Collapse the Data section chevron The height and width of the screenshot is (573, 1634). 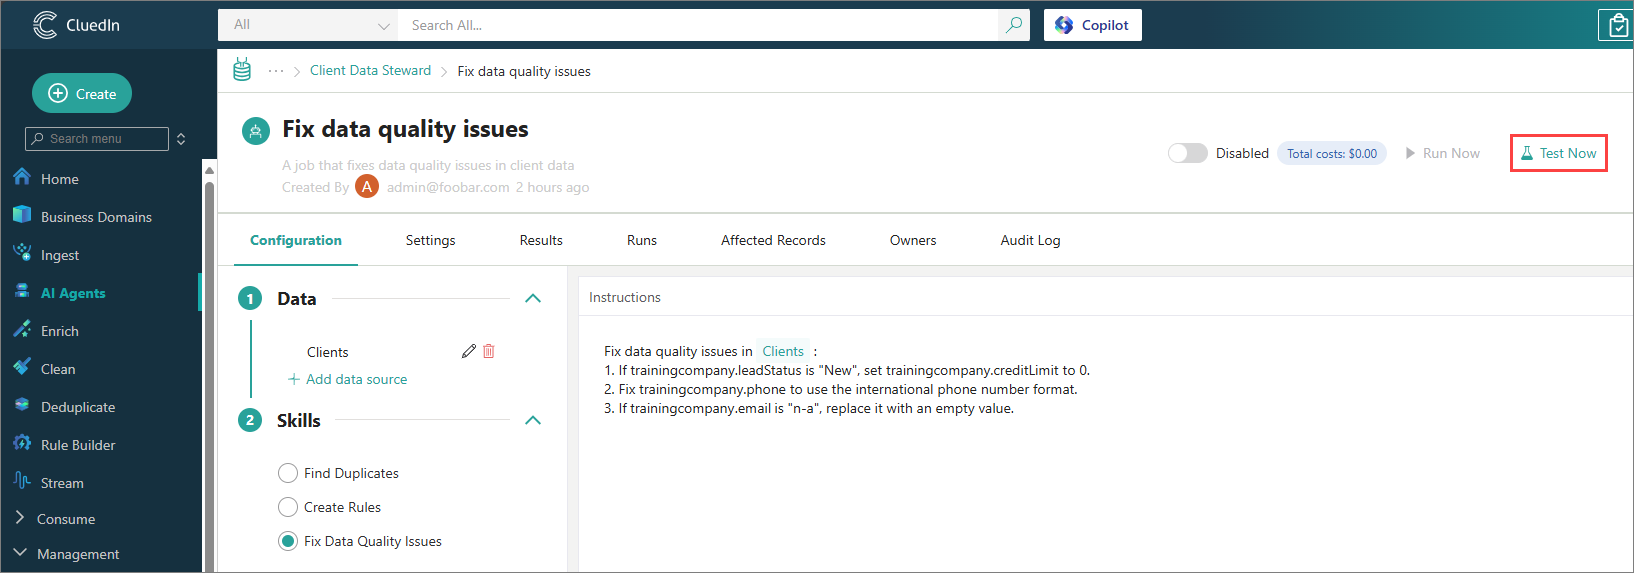(533, 298)
